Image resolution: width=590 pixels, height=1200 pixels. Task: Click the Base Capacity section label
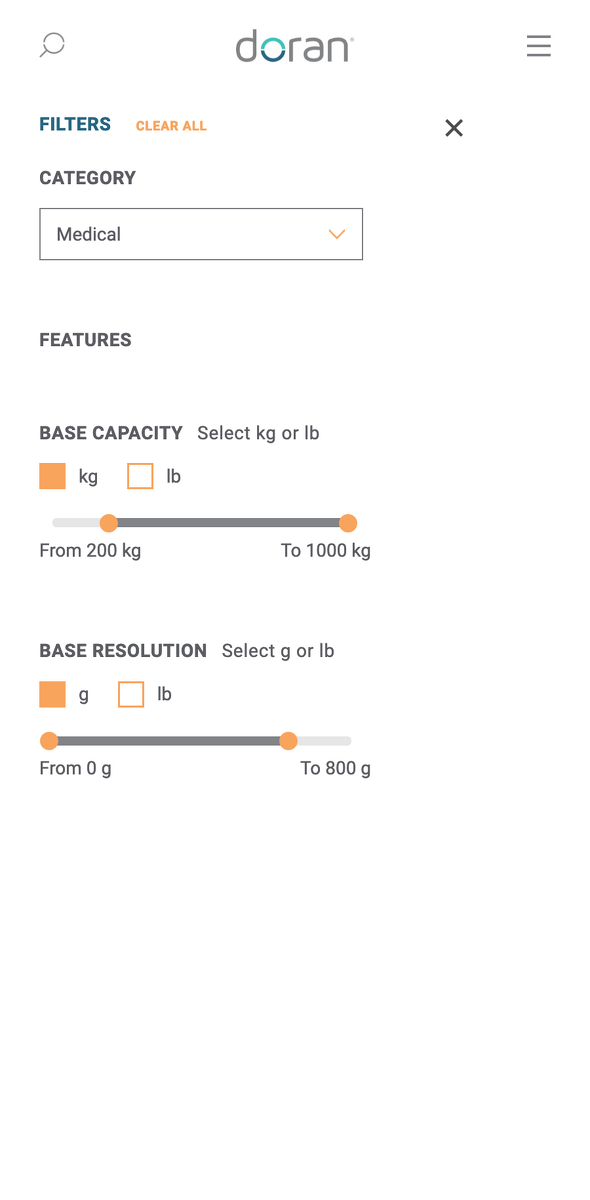[x=111, y=433]
